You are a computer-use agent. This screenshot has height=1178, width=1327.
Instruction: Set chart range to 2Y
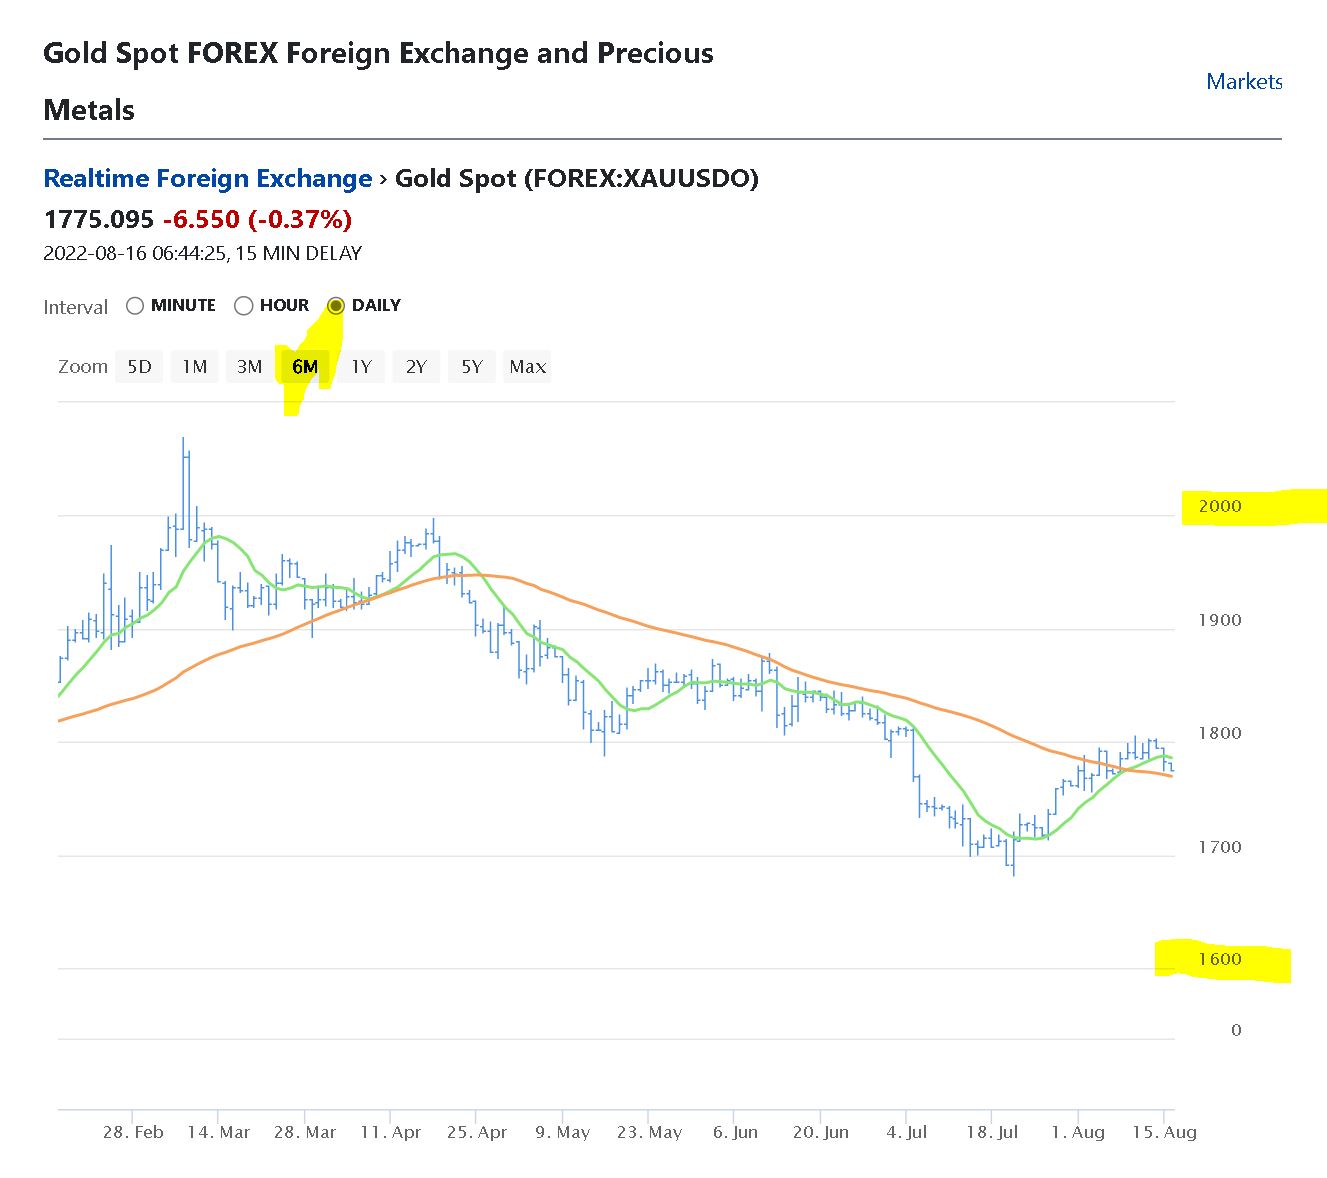coord(416,367)
